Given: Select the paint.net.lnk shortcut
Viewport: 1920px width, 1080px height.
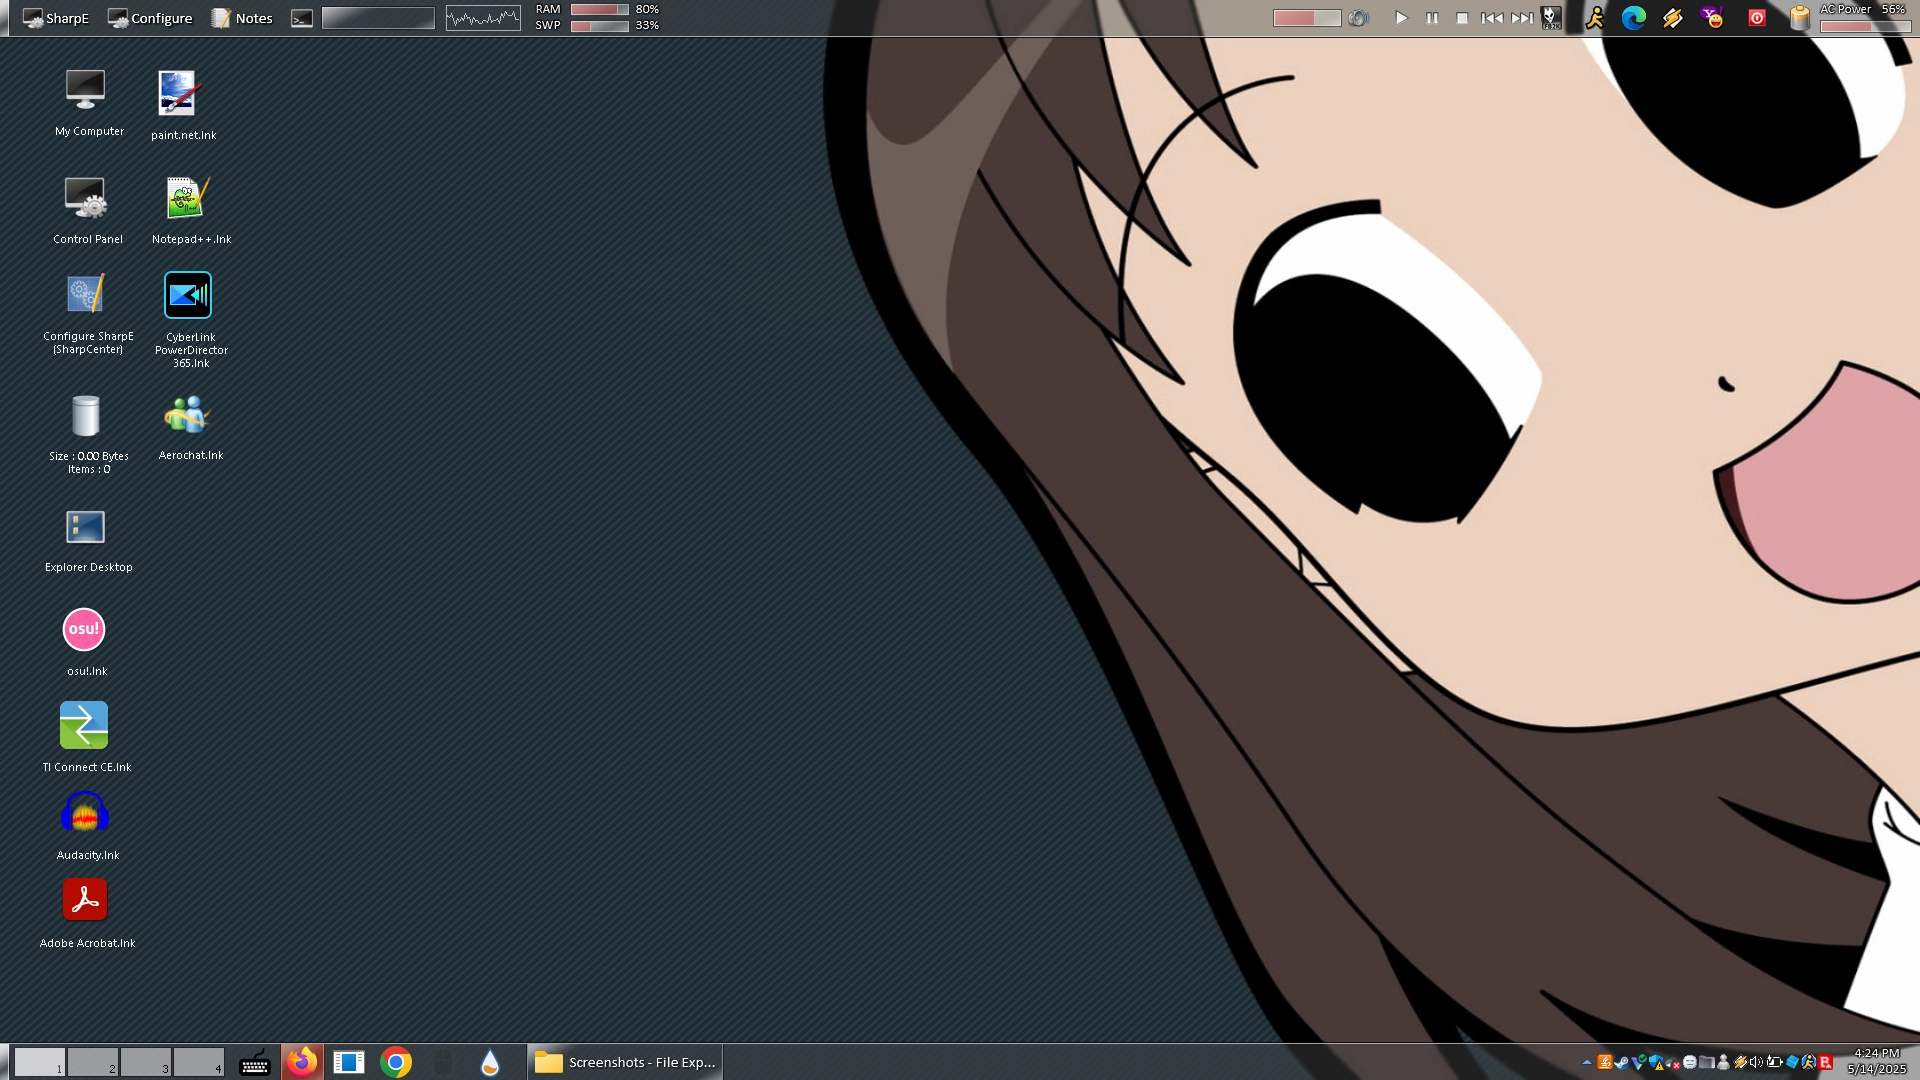Looking at the screenshot, I should point(184,105).
